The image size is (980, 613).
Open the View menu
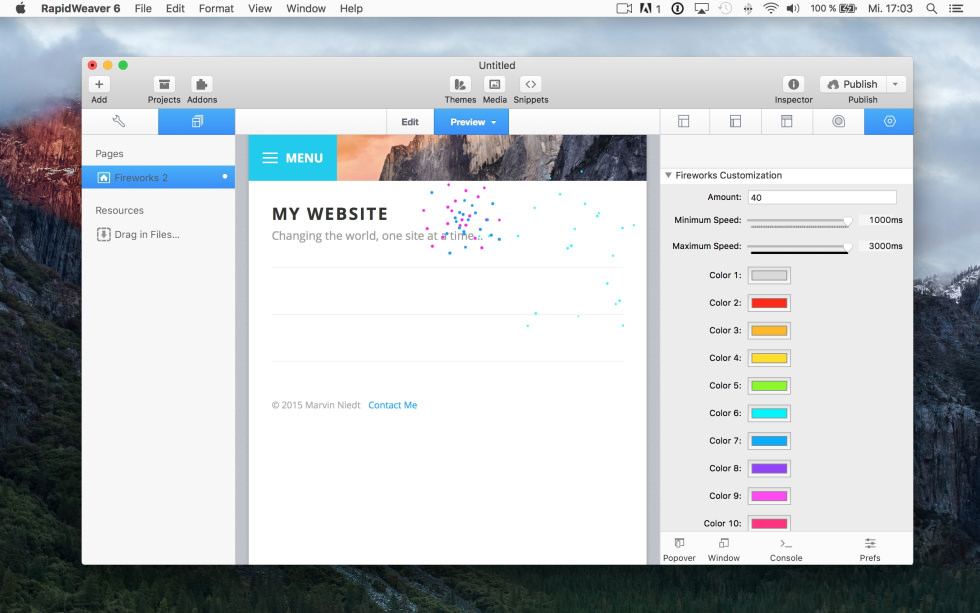(259, 9)
